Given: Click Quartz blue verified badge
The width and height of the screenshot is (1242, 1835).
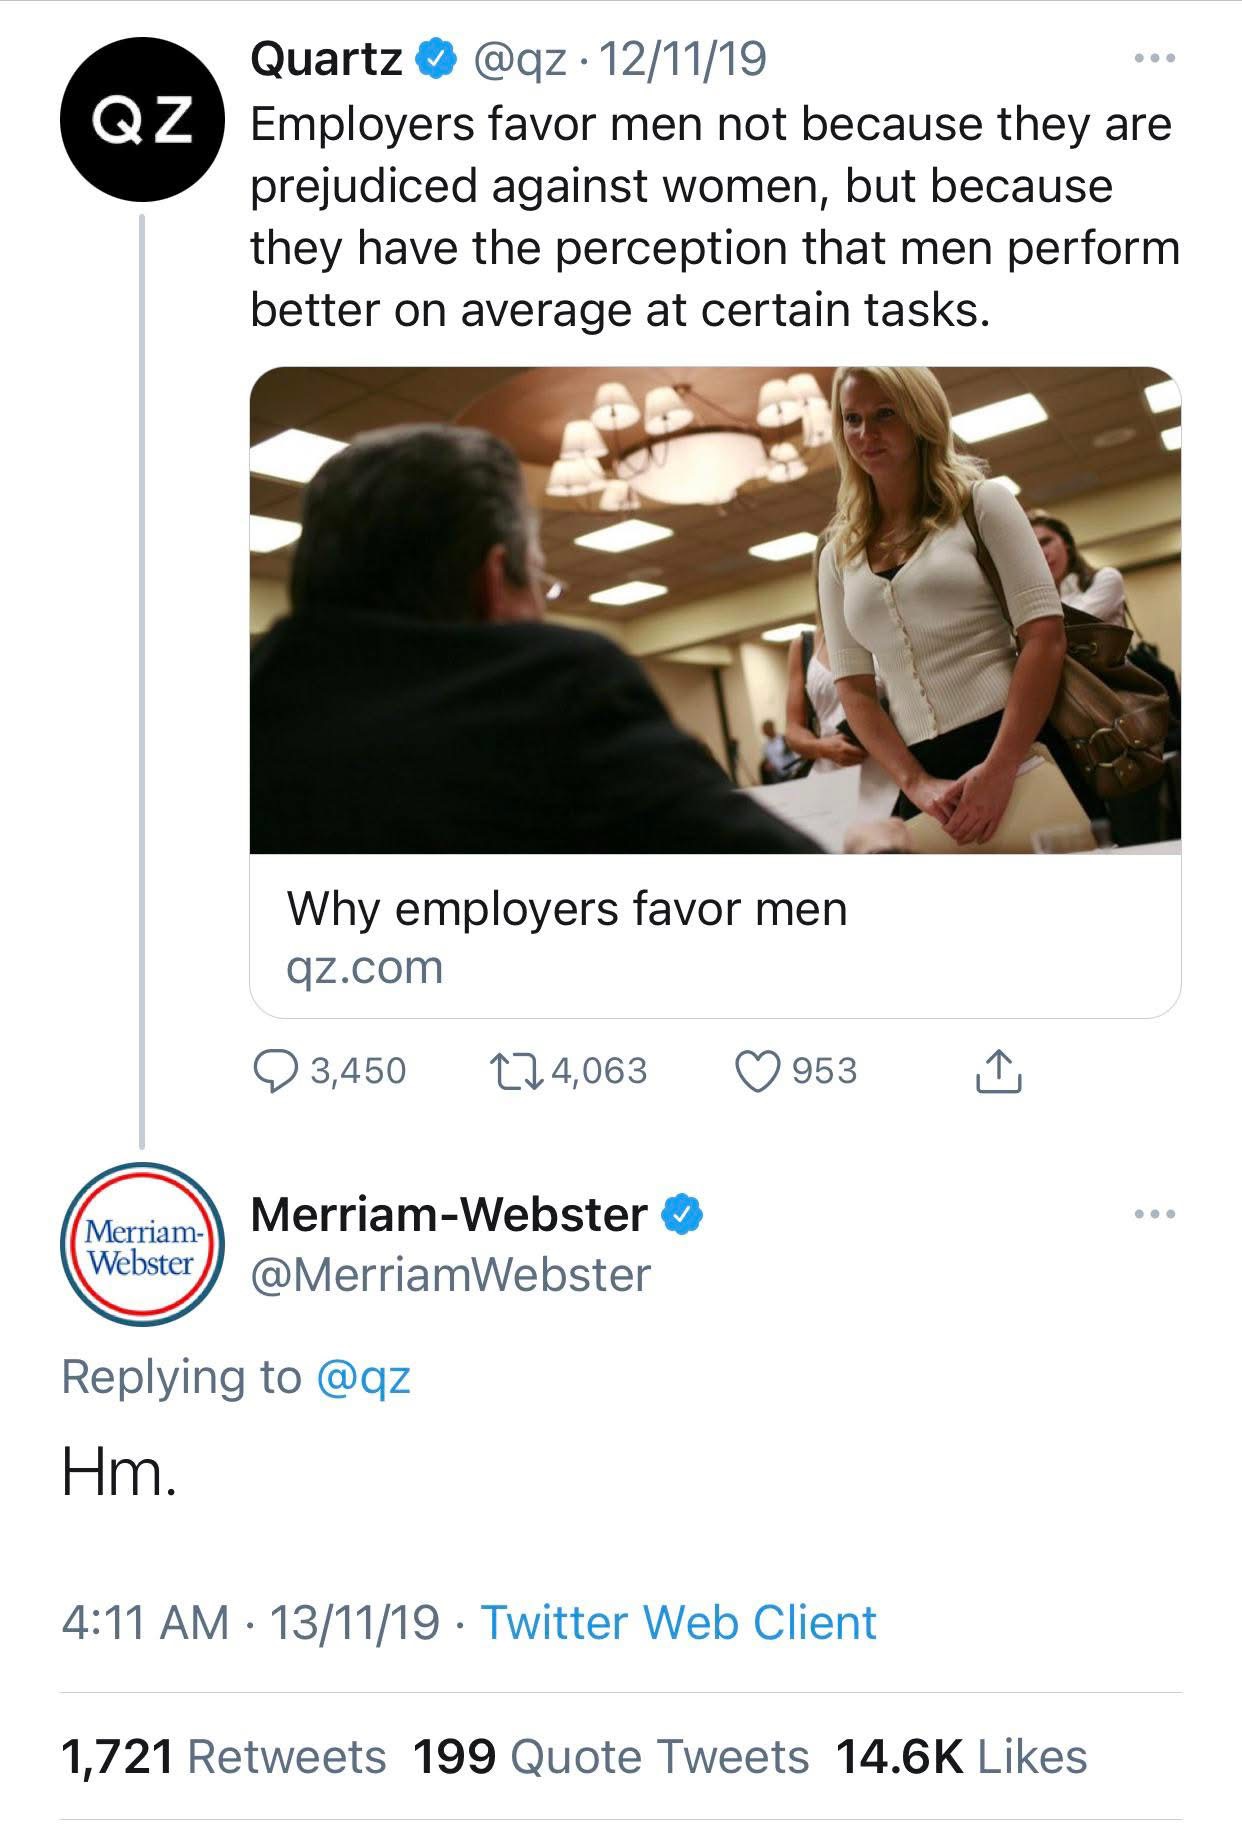Looking at the screenshot, I should pos(432,60).
